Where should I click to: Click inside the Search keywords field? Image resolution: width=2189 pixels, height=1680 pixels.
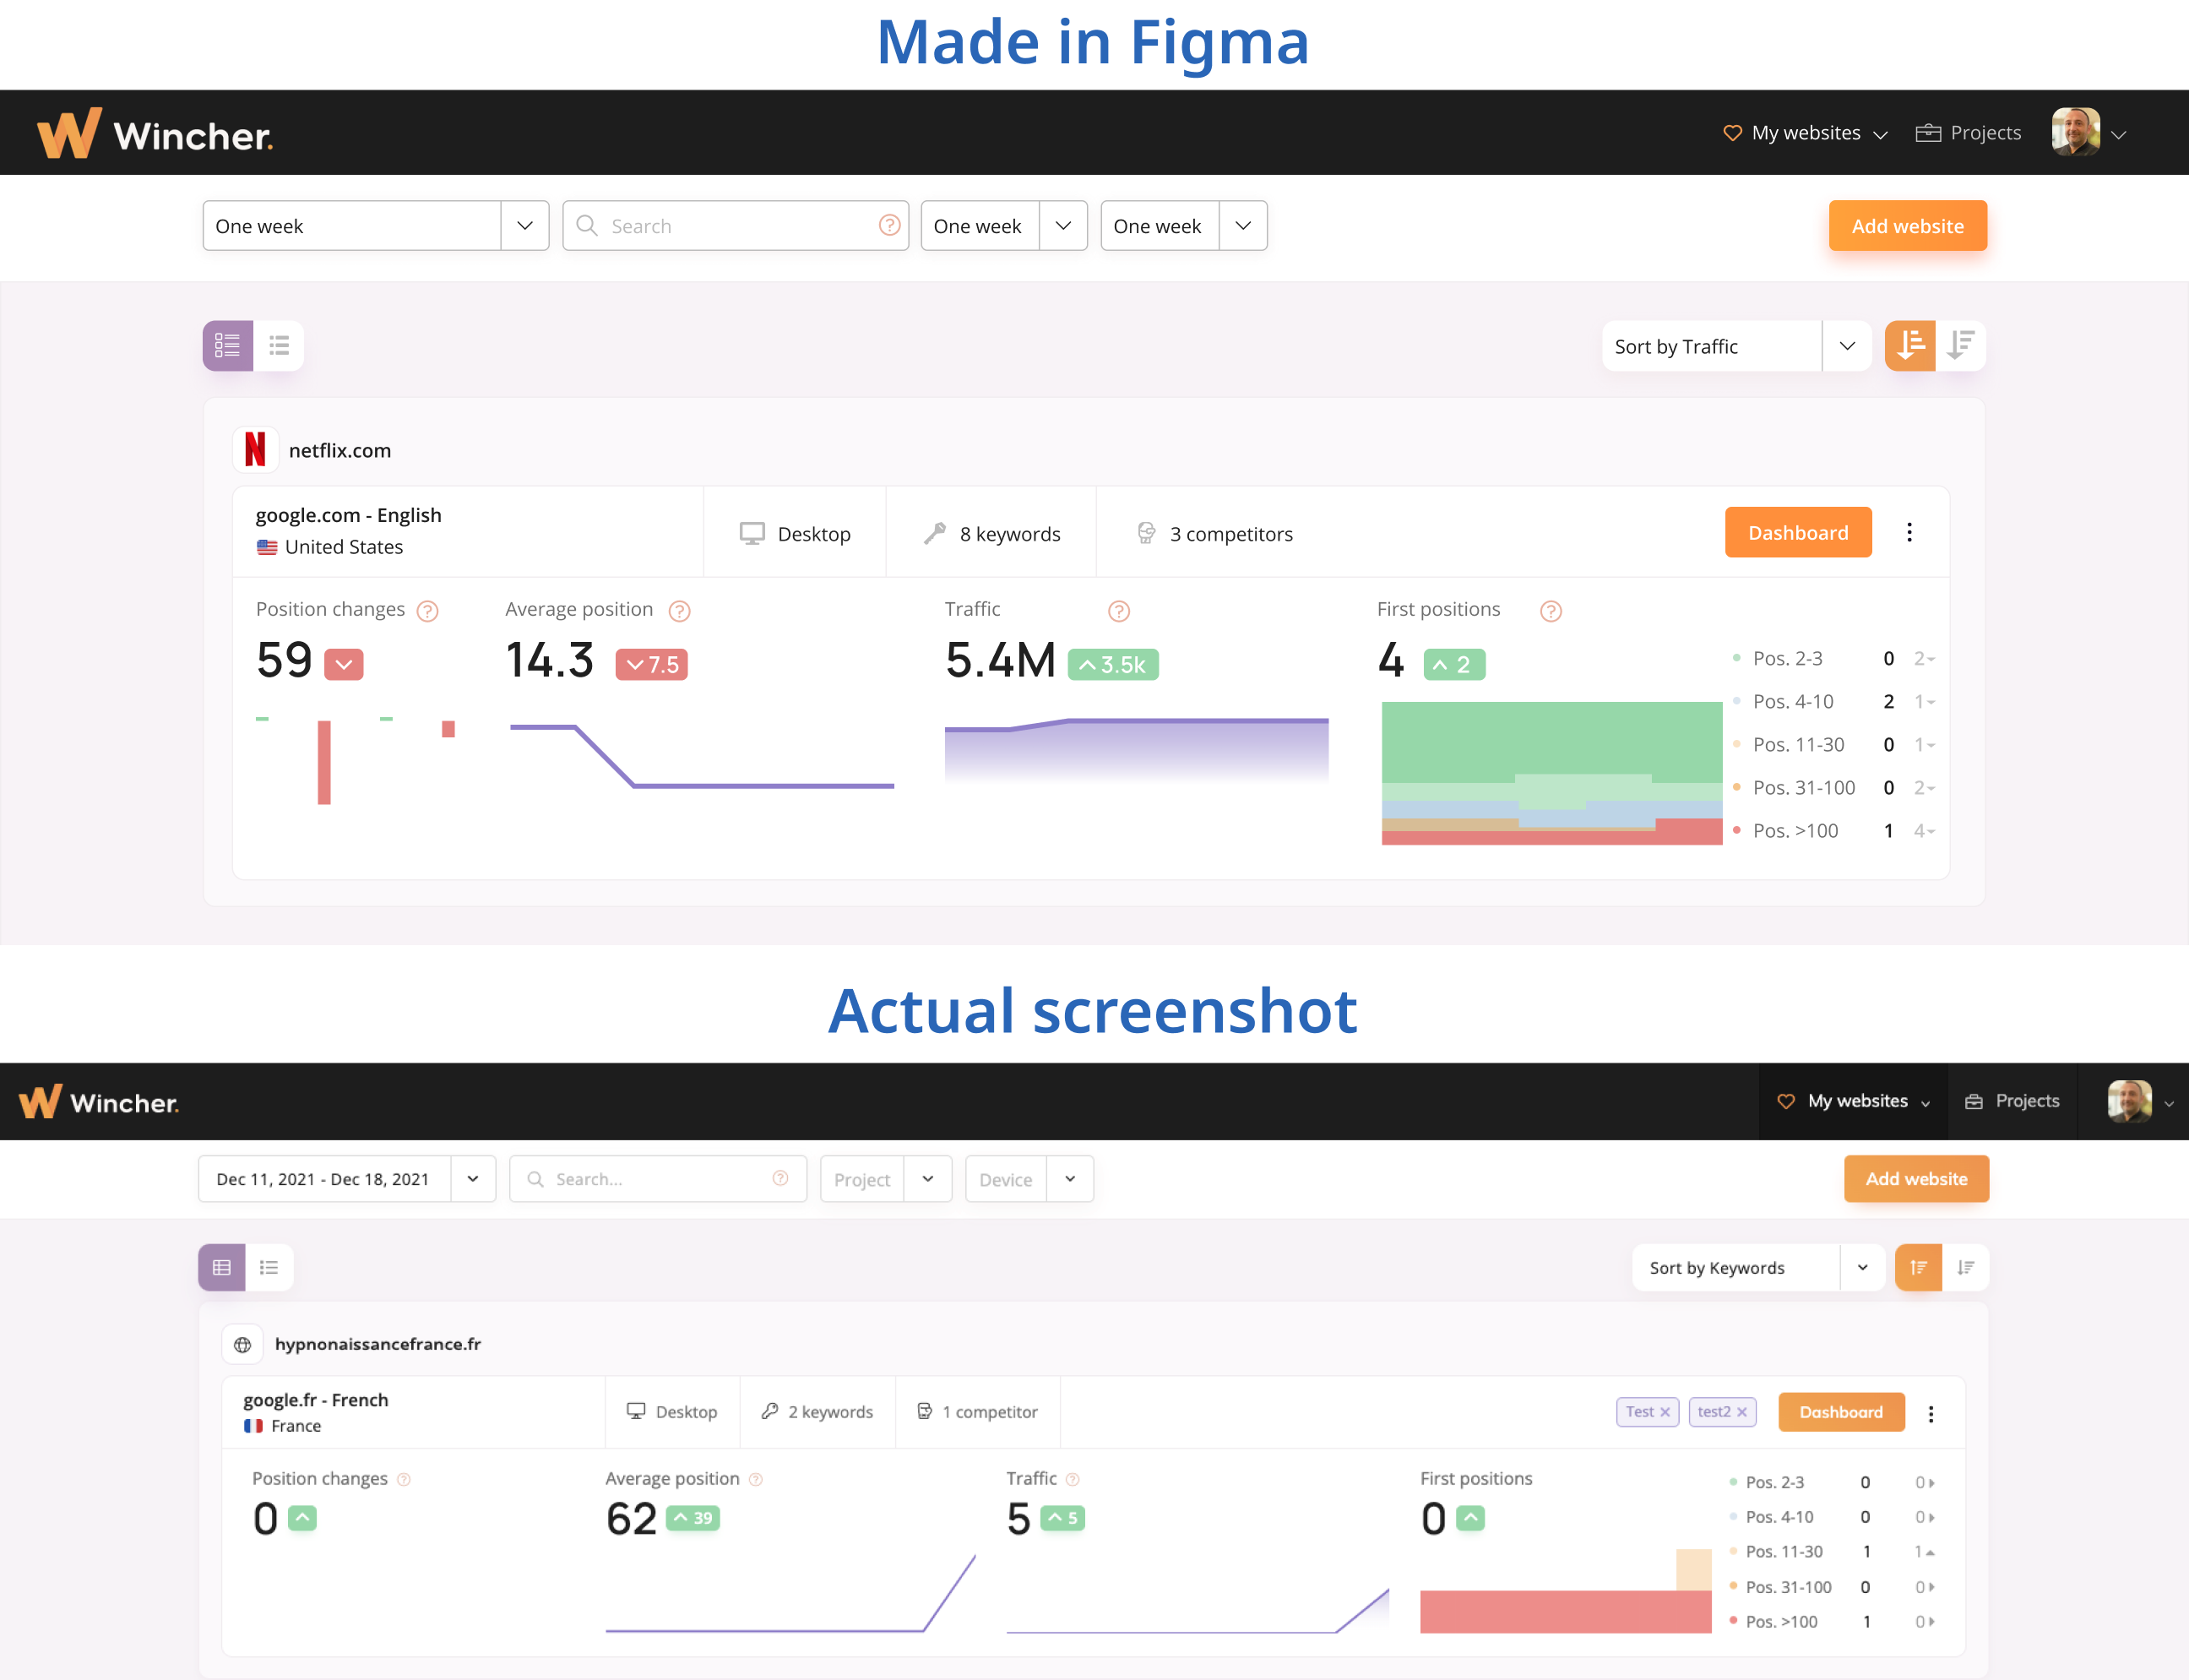tap(735, 225)
